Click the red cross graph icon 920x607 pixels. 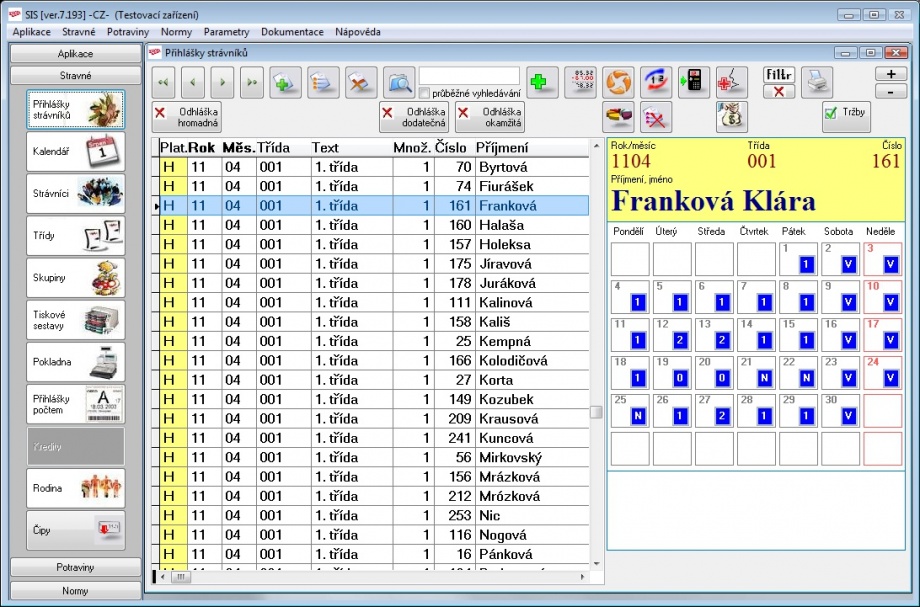(732, 82)
